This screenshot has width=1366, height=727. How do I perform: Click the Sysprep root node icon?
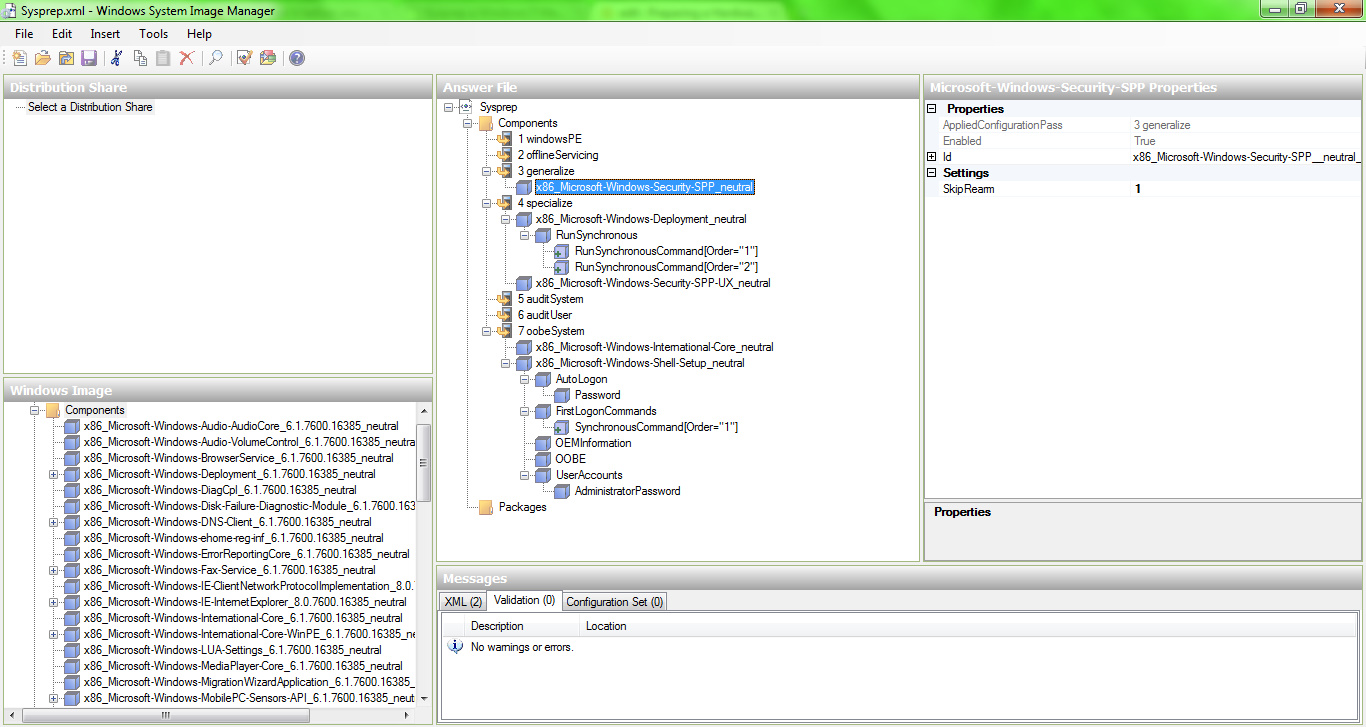pos(466,107)
